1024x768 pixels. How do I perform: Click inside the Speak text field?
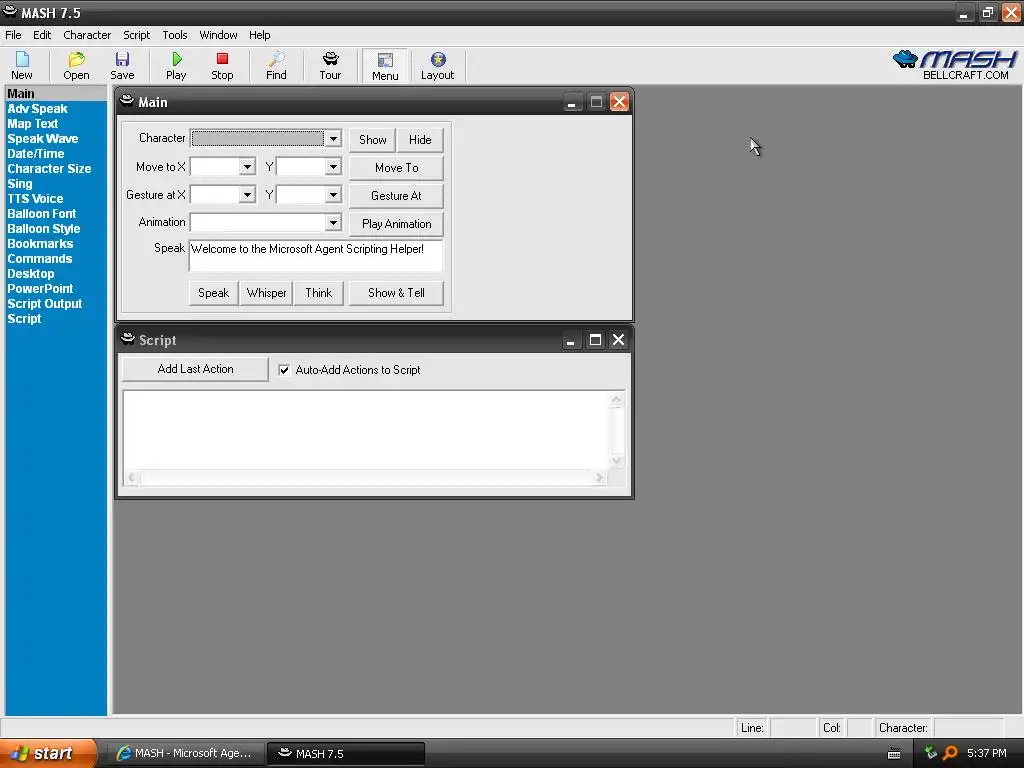pos(316,255)
